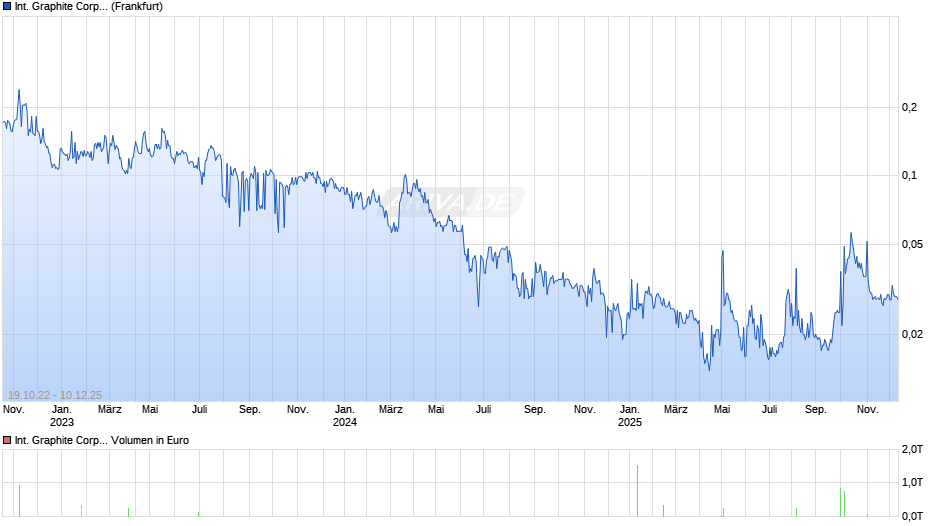Click the first 'März' label after Jan. 2023
940x526 pixels.
(x=110, y=410)
